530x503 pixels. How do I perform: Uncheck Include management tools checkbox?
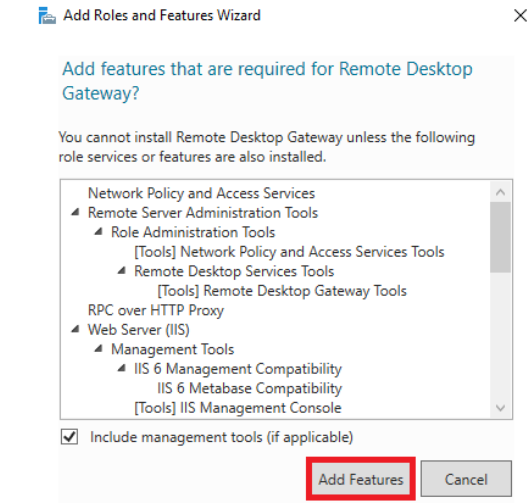point(70,437)
